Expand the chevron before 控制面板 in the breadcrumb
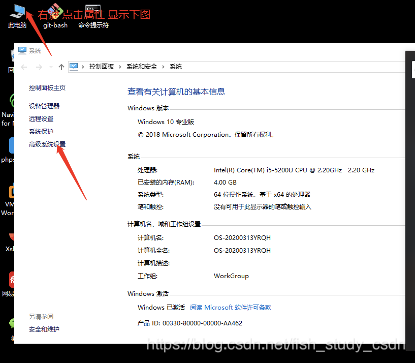This screenshot has width=415, height=363. 83,67
